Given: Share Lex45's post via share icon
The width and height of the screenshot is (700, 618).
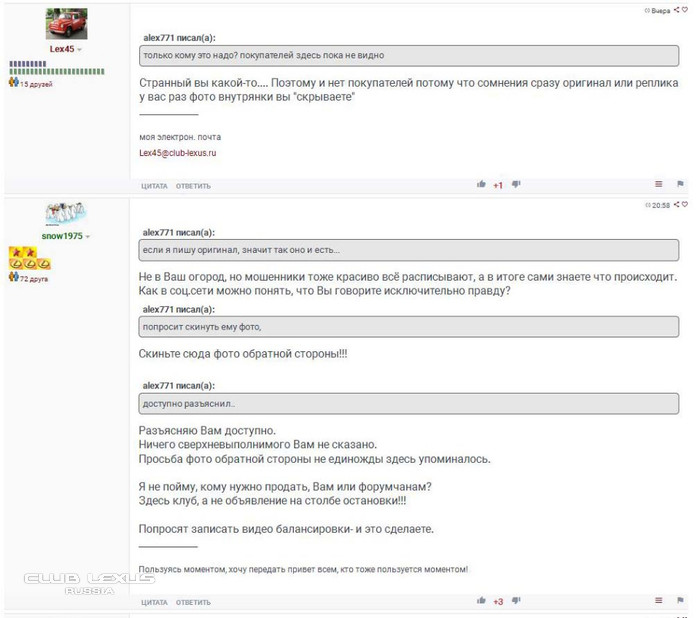Looking at the screenshot, I should tap(677, 10).
